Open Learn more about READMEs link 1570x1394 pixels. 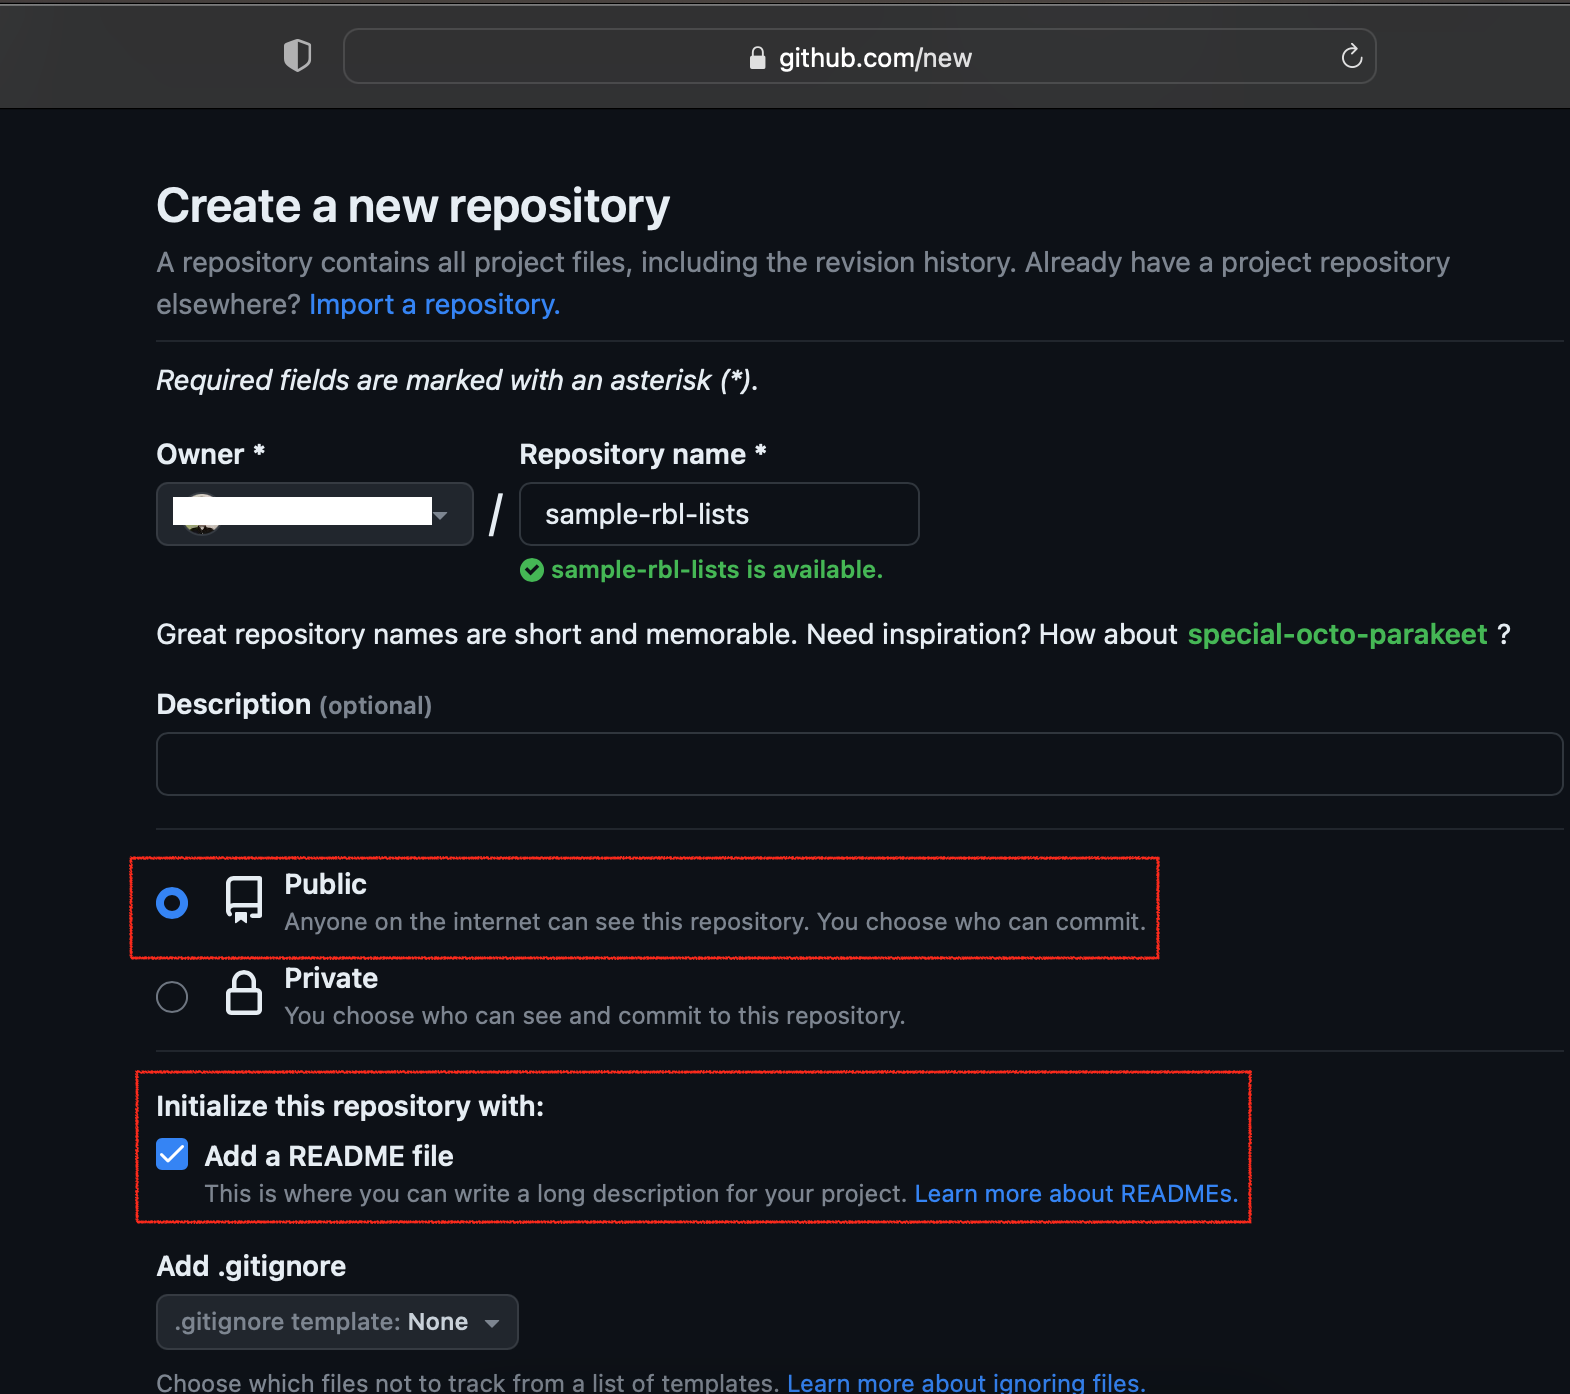(1076, 1193)
